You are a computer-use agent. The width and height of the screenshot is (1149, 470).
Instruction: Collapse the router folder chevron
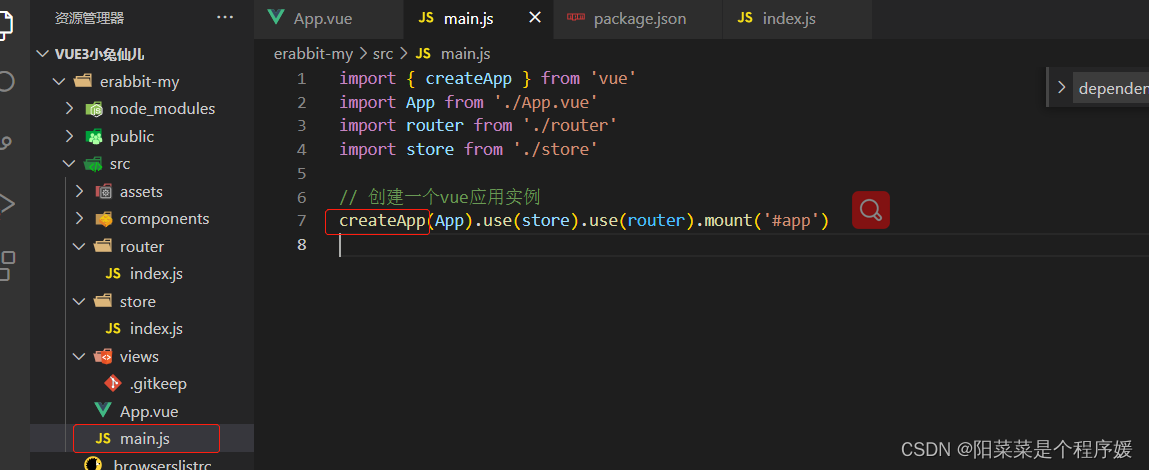click(x=80, y=246)
